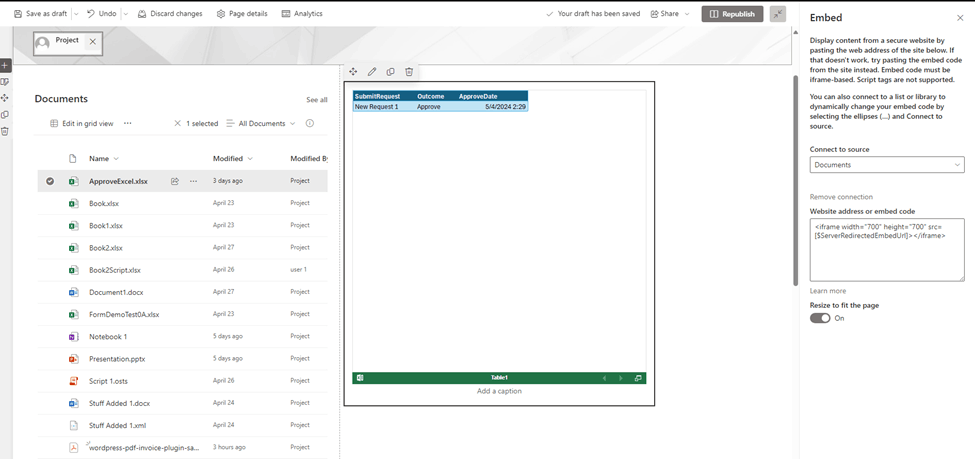The height and width of the screenshot is (459, 975).
Task: Click the edit web part pencil icon
Action: click(372, 72)
